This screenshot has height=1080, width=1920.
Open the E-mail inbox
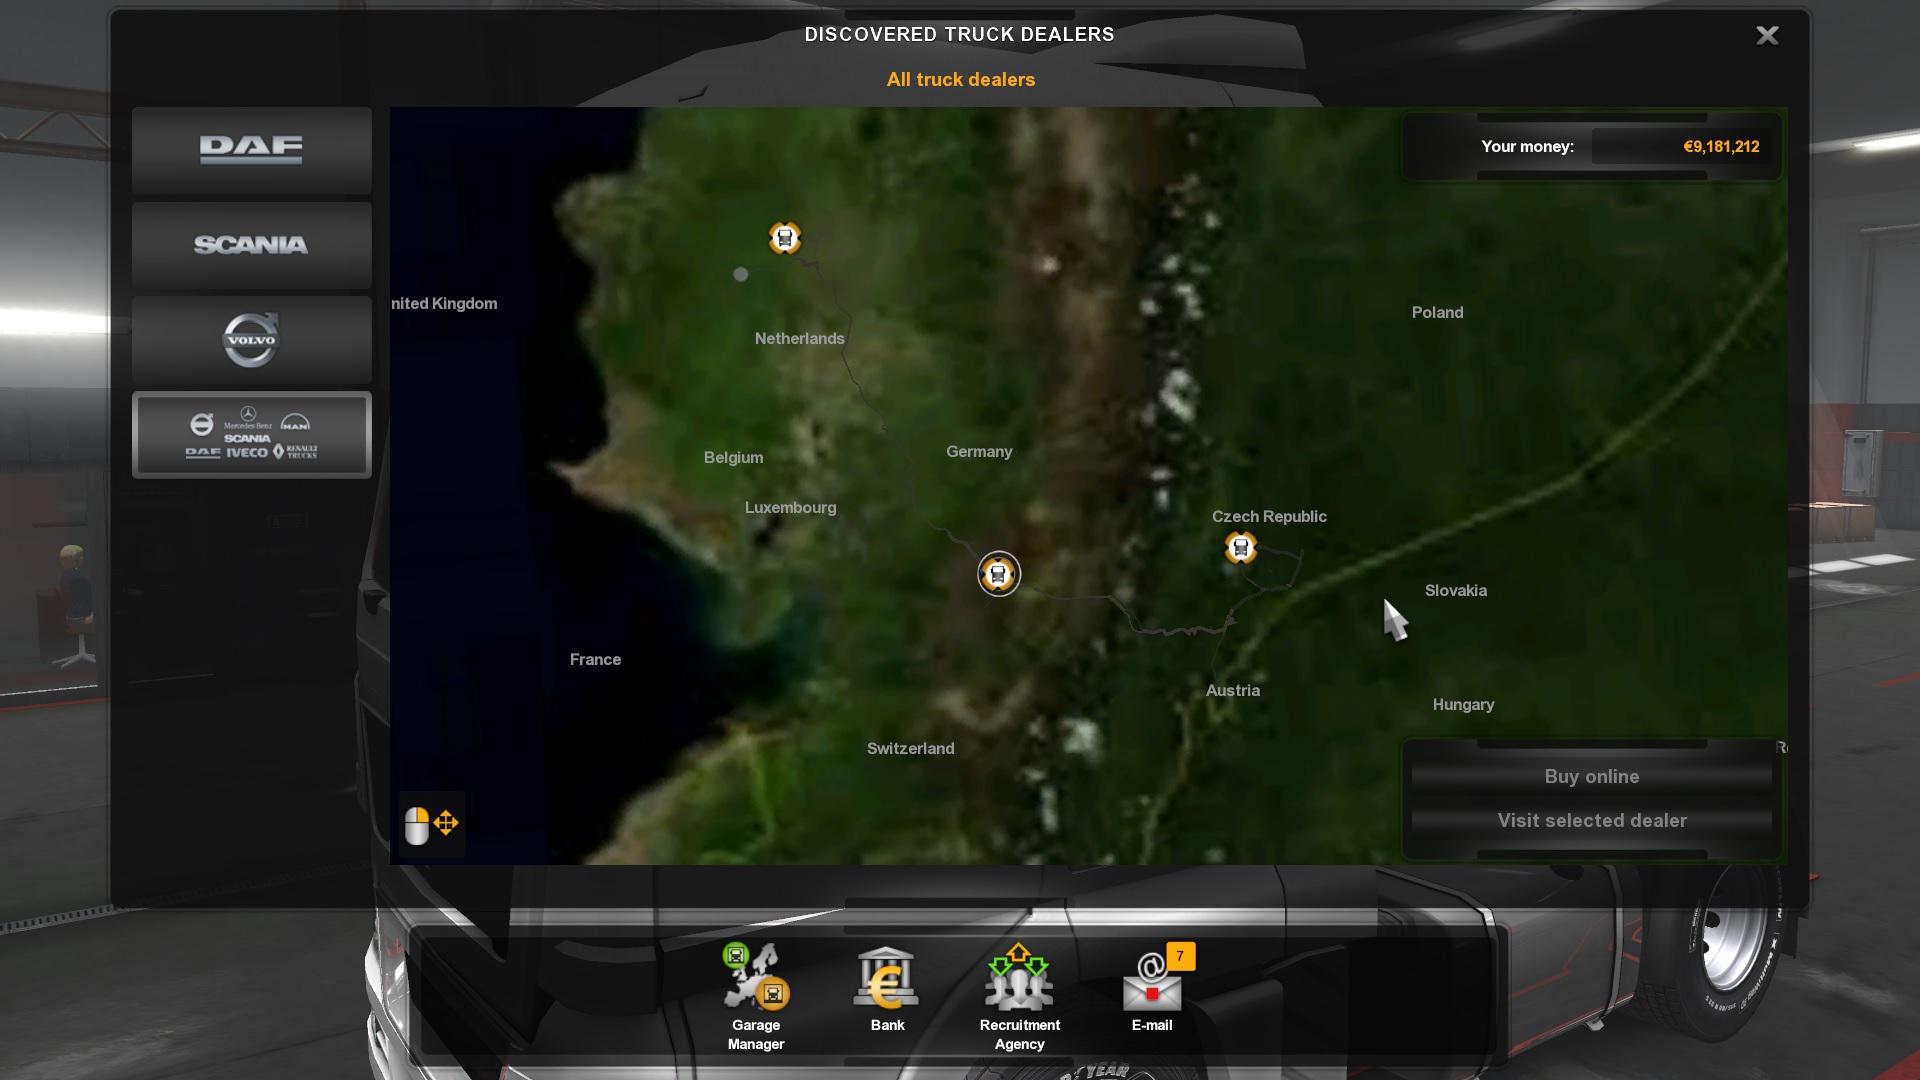[1151, 990]
